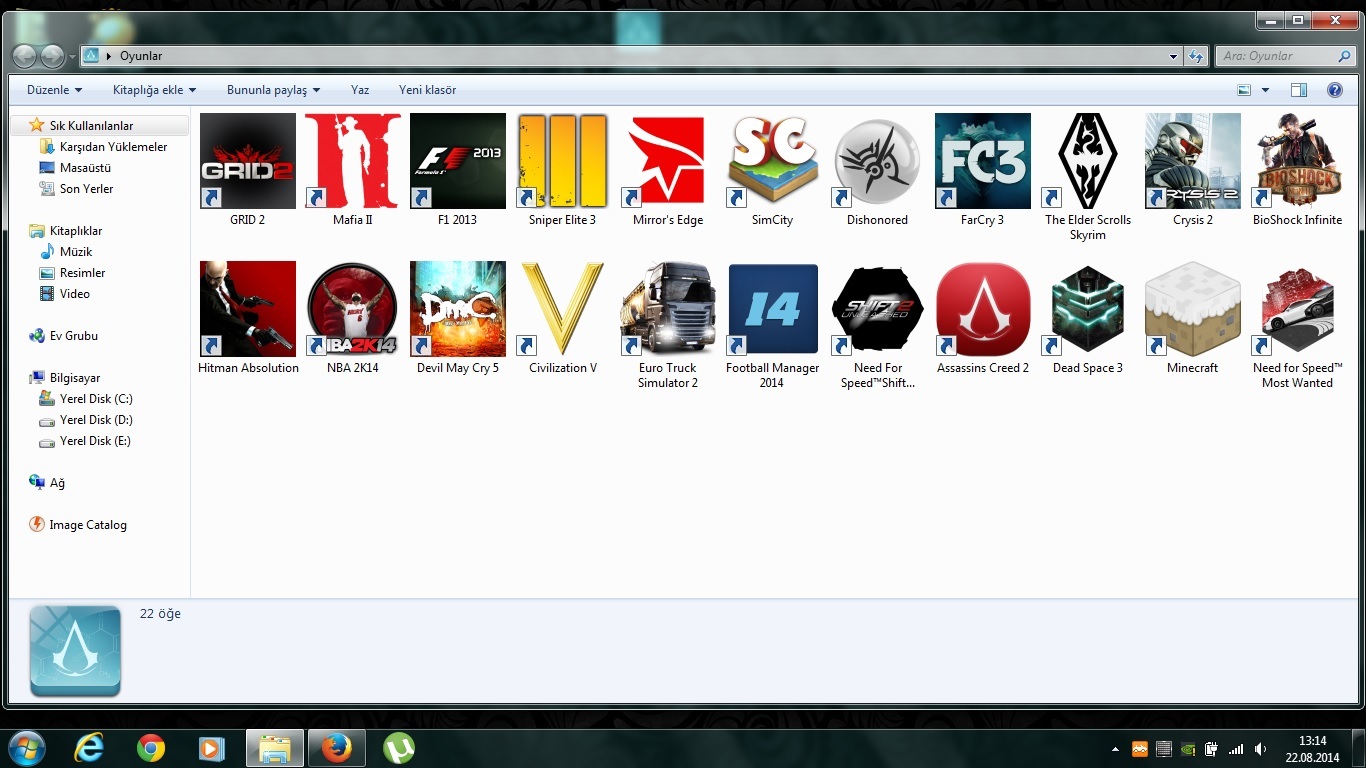This screenshot has height=768, width=1366.
Task: Launch Google Chrome from taskbar
Action: [151, 748]
